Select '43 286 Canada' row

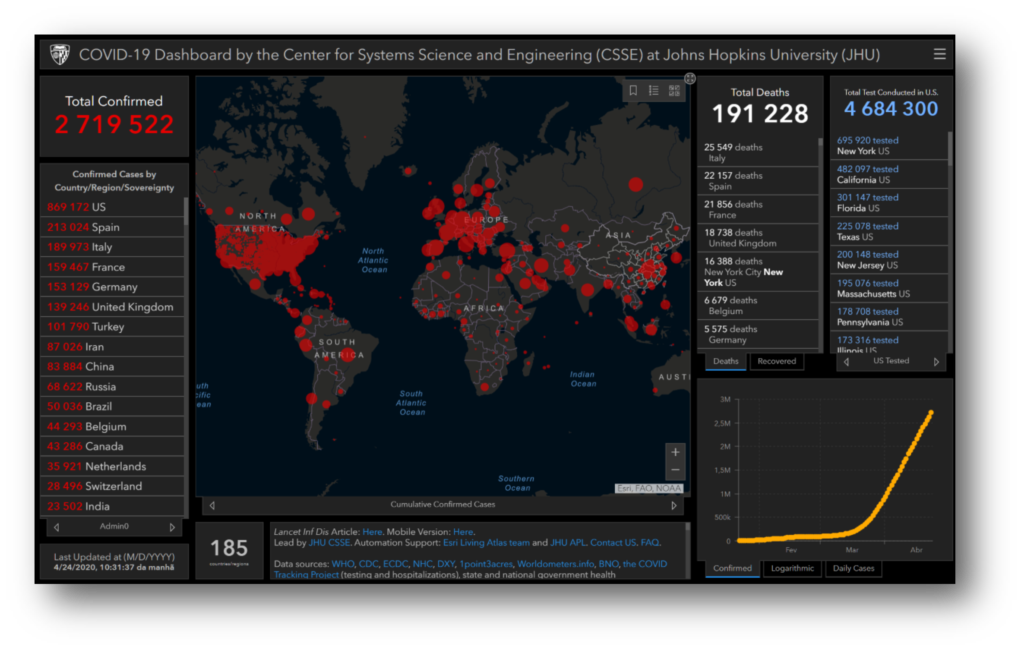tap(112, 447)
